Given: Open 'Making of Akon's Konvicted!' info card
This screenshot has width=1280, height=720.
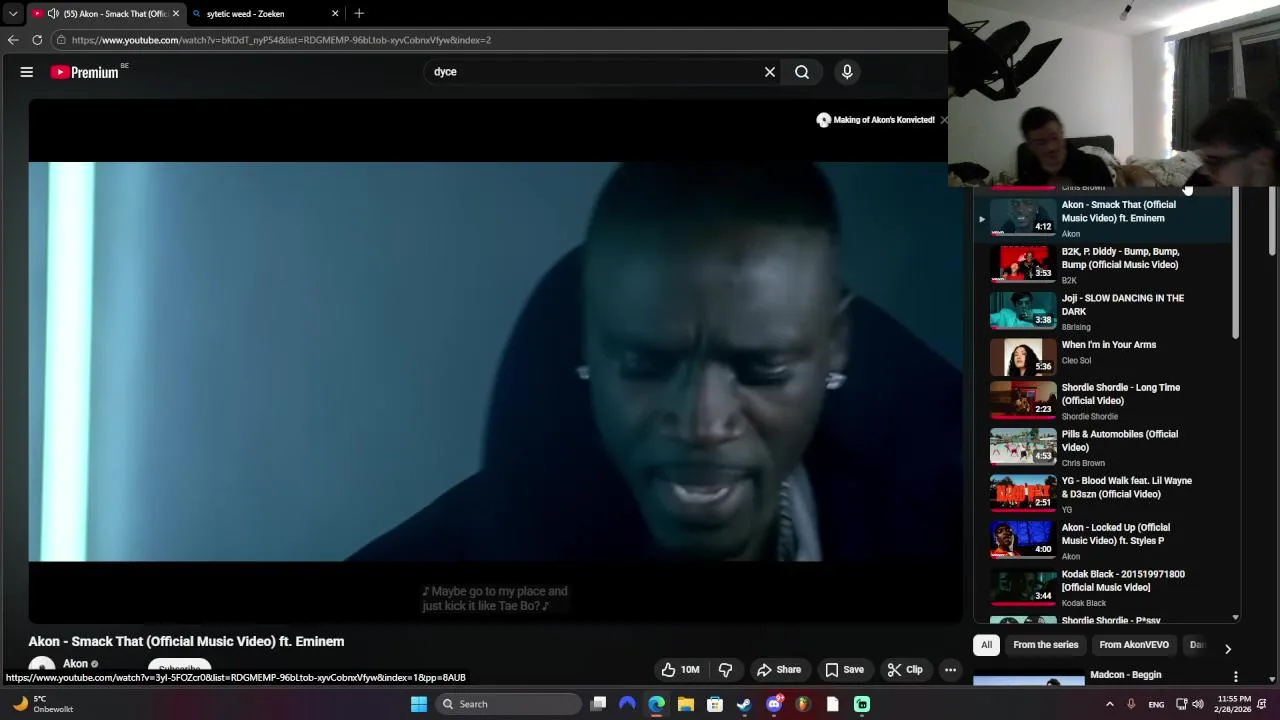Looking at the screenshot, I should point(876,120).
